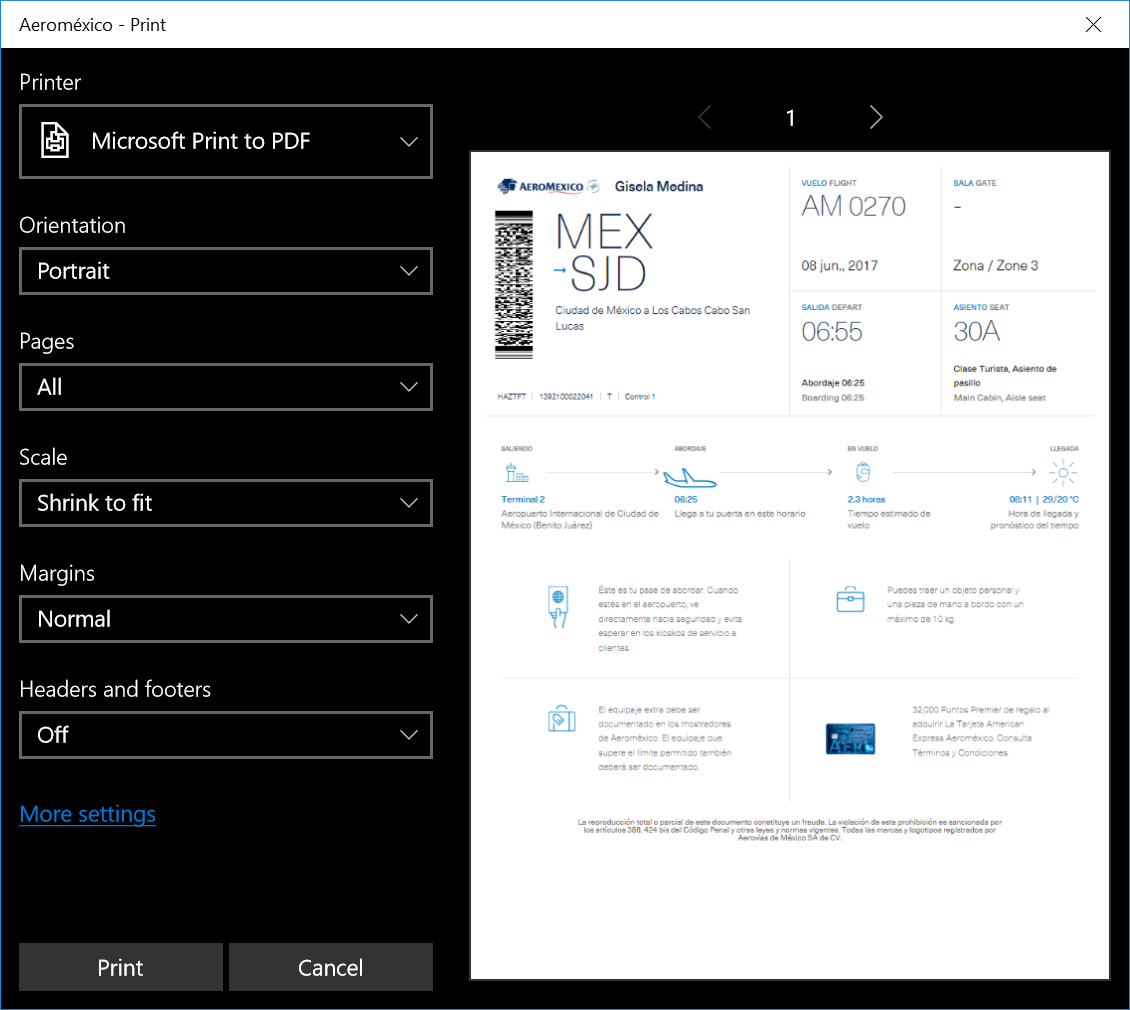Click the briefcase carry-on icon in preview
1130x1010 pixels.
pyautogui.click(x=850, y=599)
